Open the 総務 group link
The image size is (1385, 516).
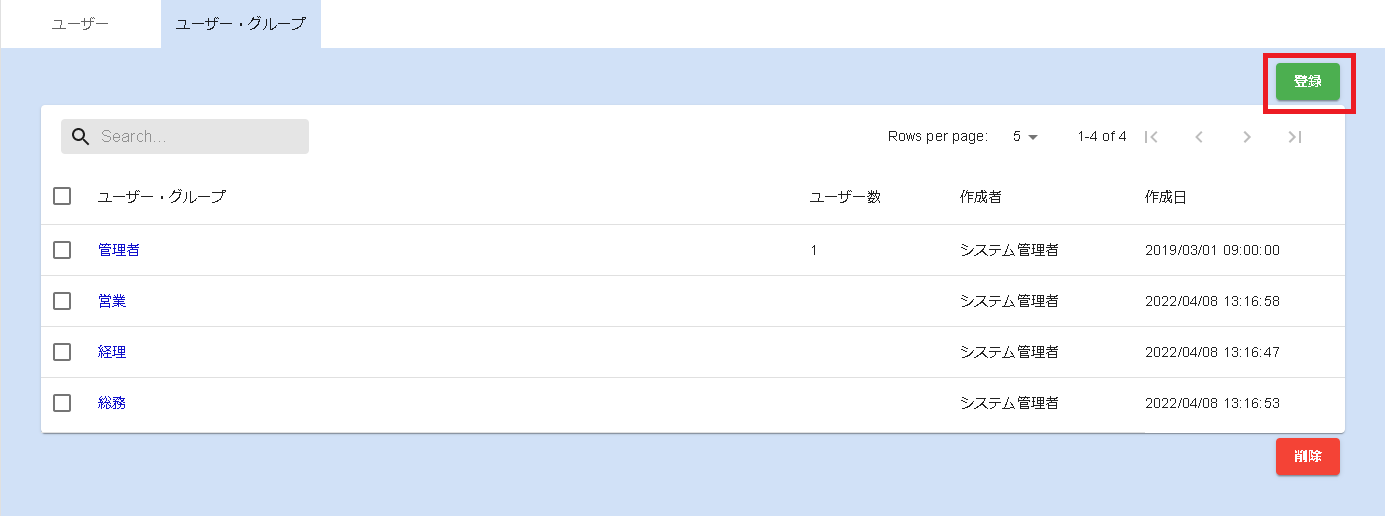(x=112, y=403)
